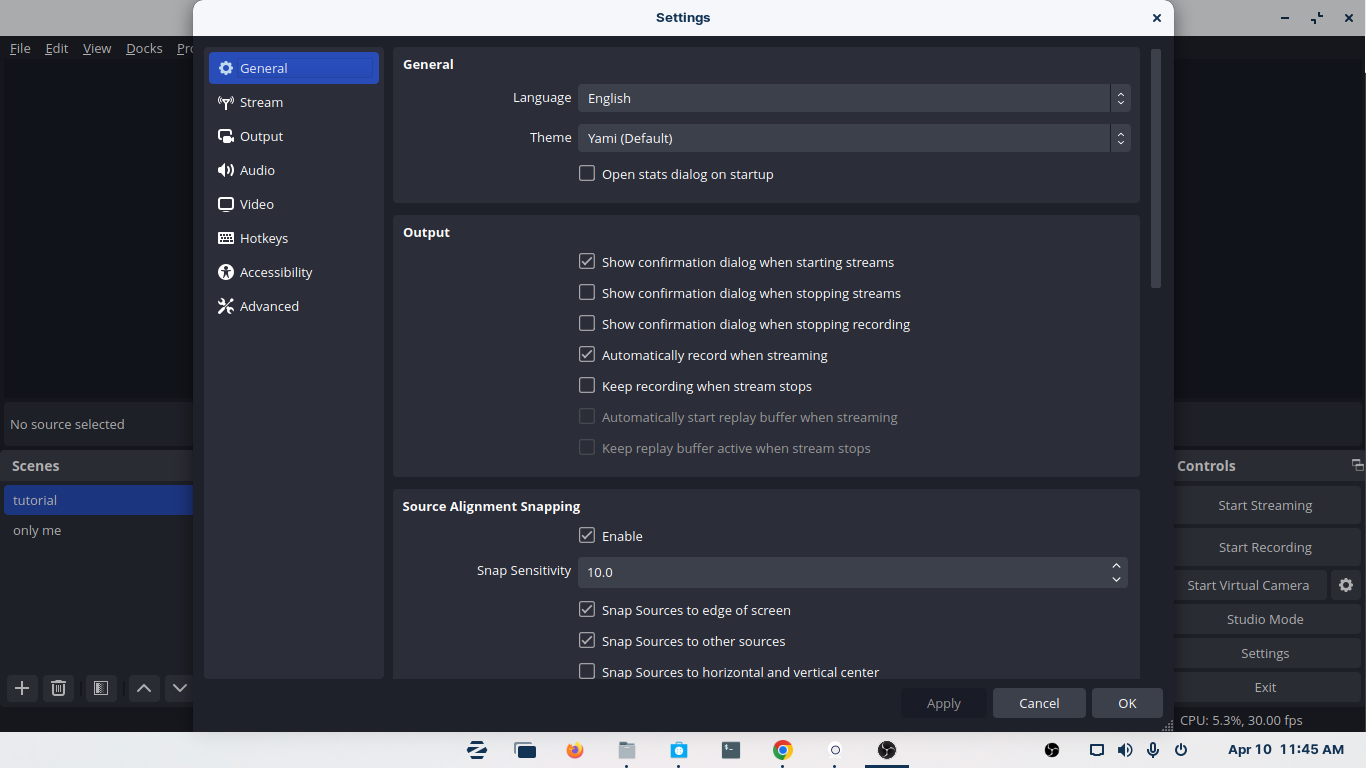Image resolution: width=1366 pixels, height=768 pixels.
Task: Check Open stats dialog on startup
Action: [x=587, y=173]
